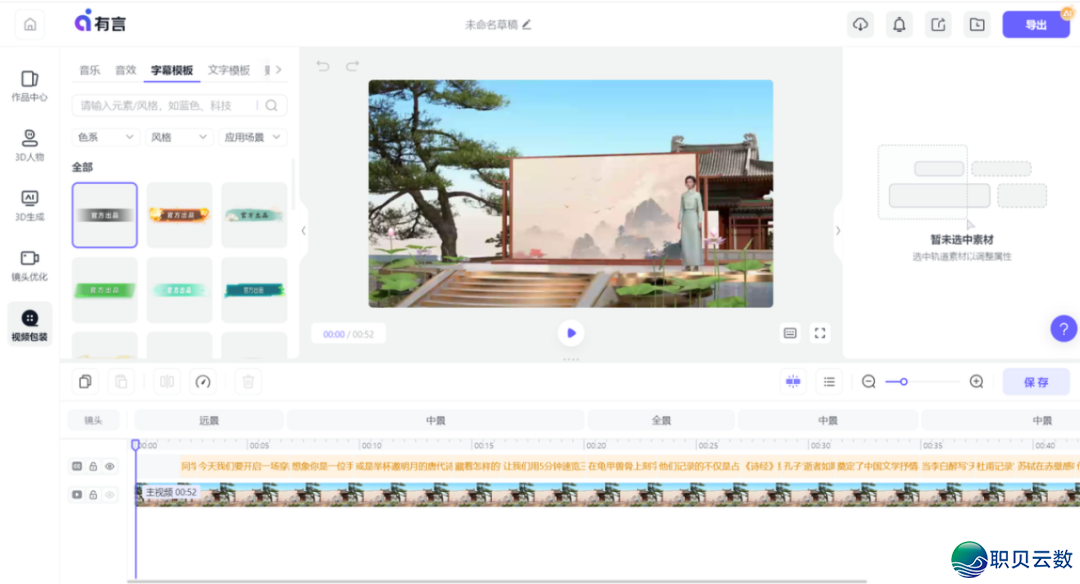This screenshot has height=584, width=1080.
Task: Click the cloud download icon in top bar
Action: click(x=860, y=23)
